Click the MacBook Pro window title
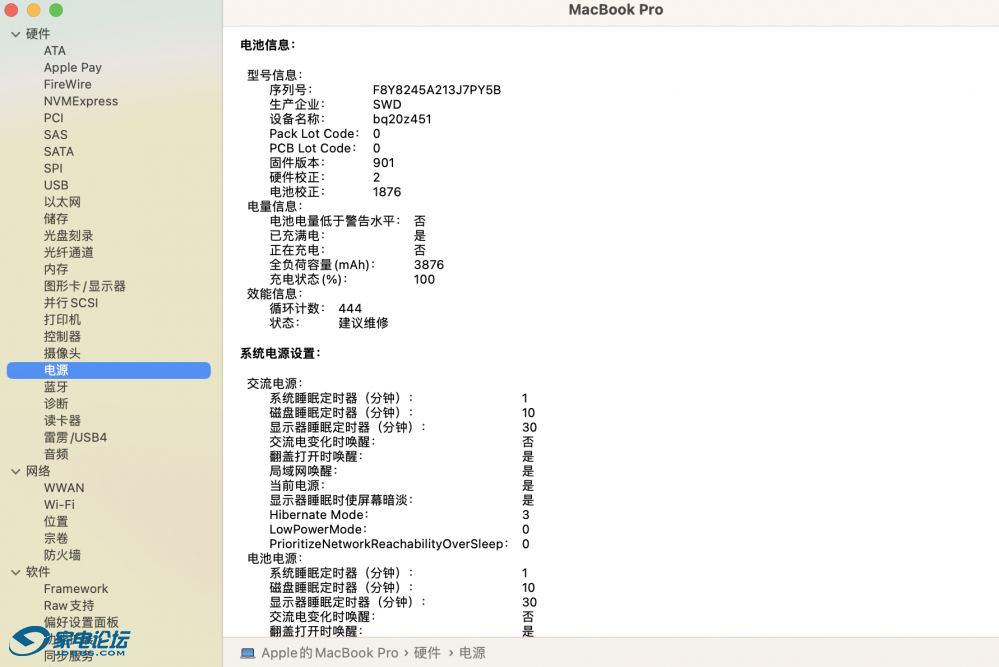This screenshot has height=667, width=999. [615, 10]
